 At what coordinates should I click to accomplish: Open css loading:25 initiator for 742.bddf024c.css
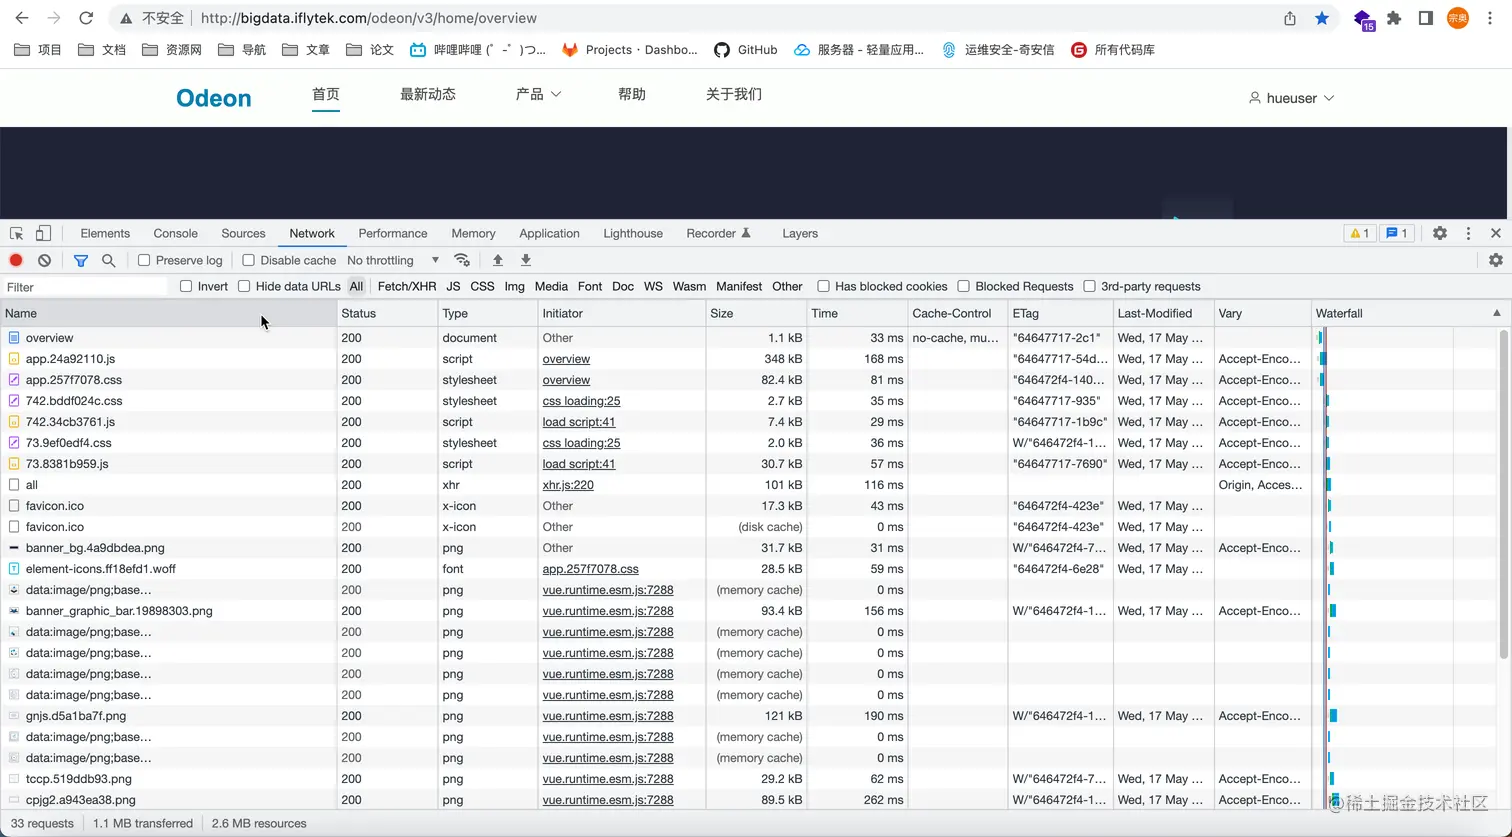coord(581,401)
